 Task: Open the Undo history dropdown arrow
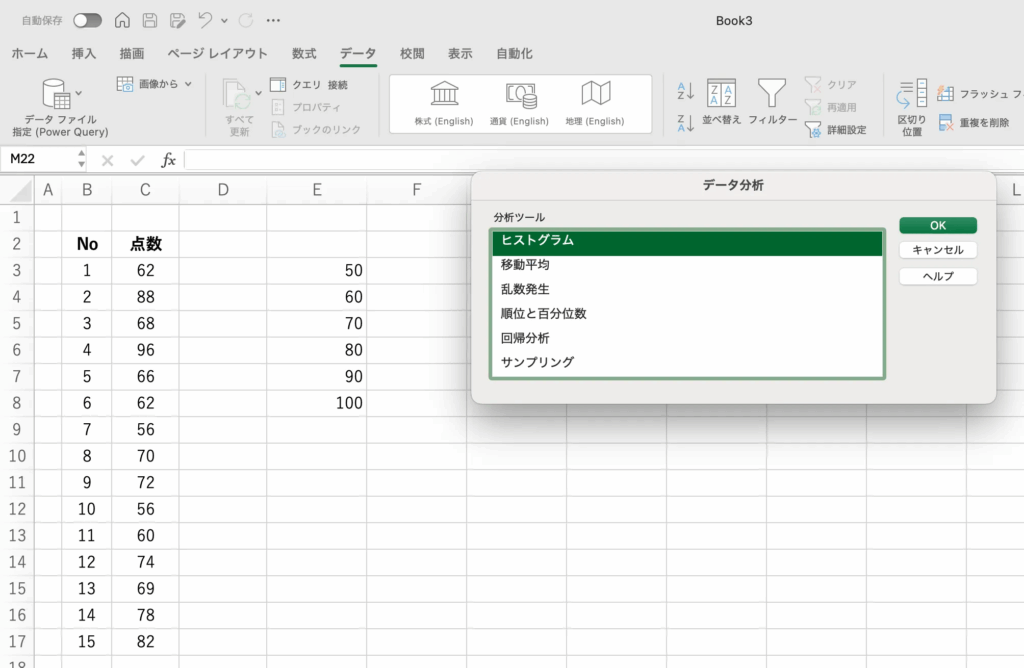tap(224, 21)
